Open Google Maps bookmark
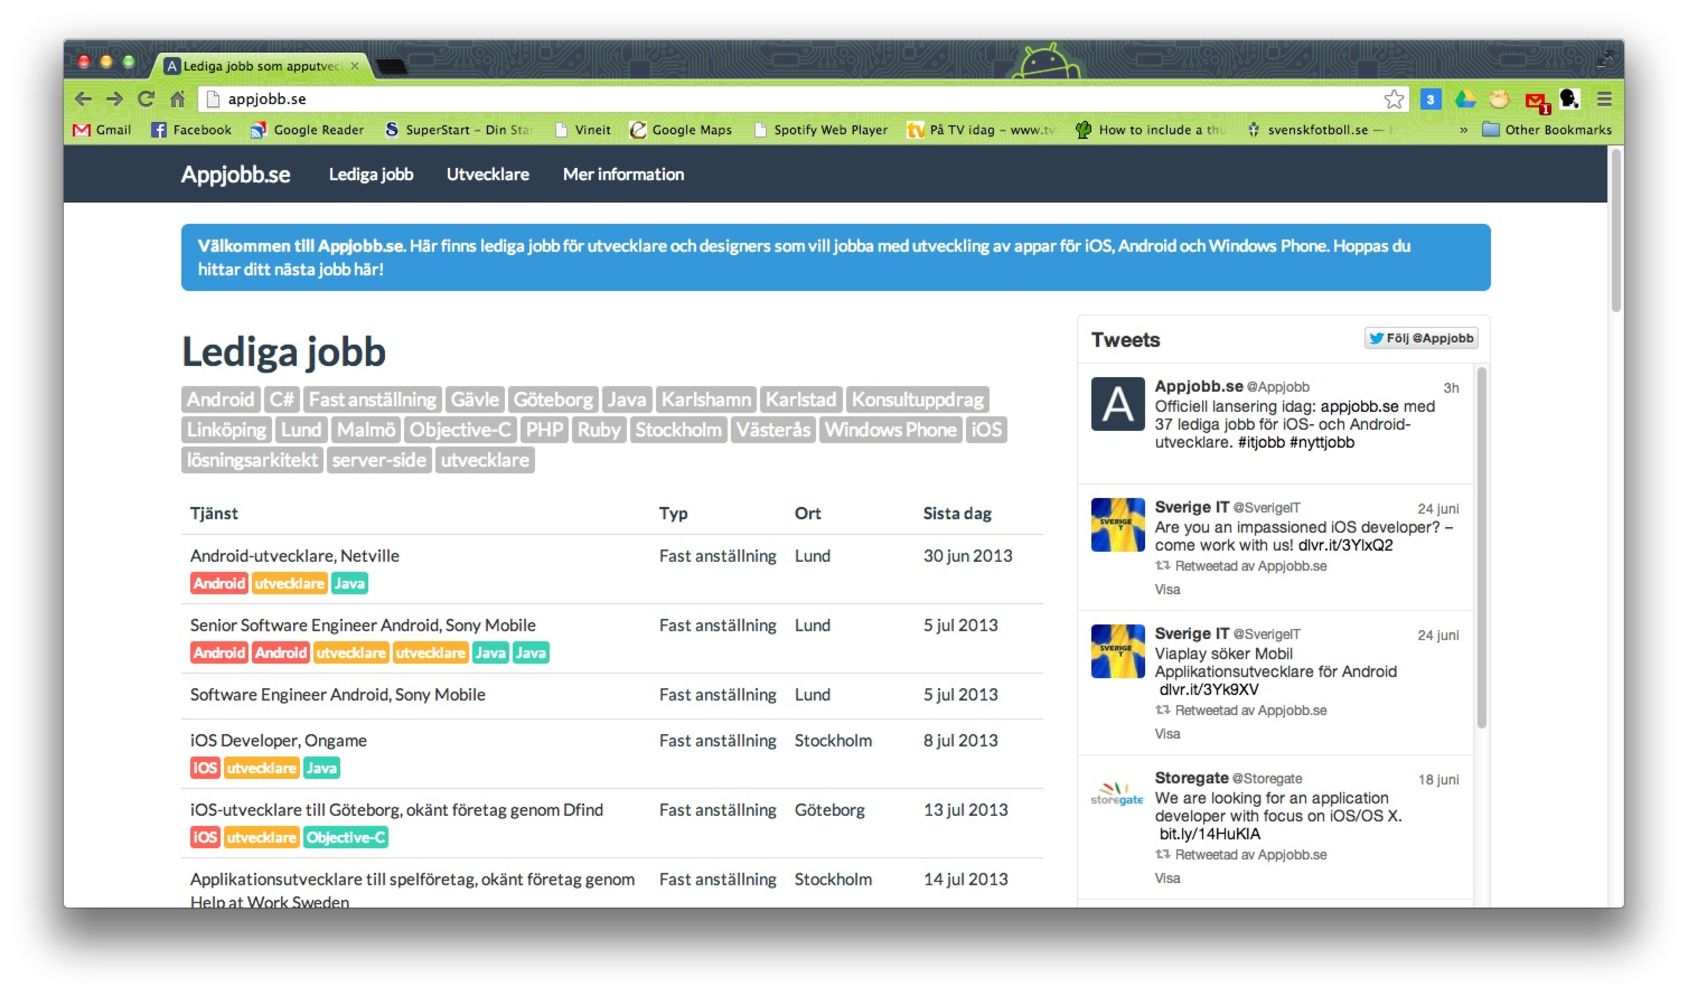The image size is (1688, 996). click(681, 130)
